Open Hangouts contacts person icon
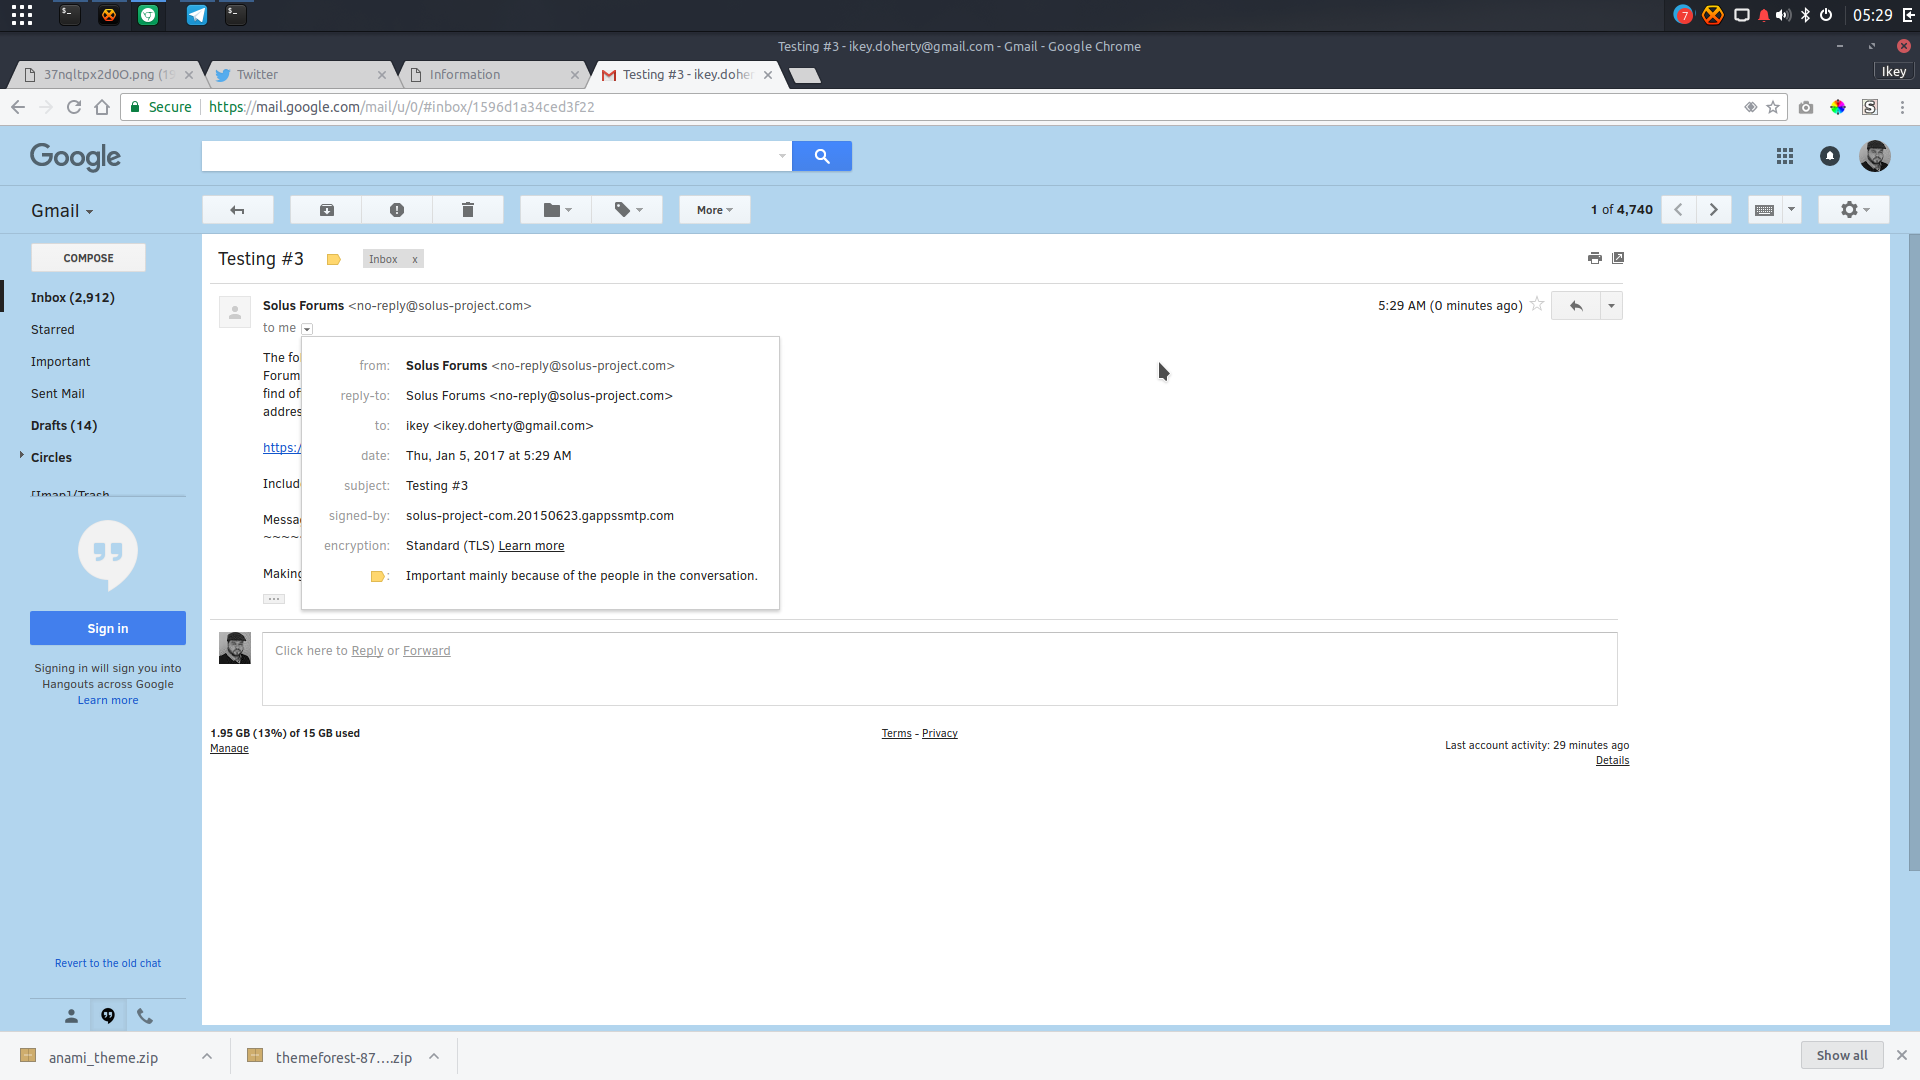Image resolution: width=1920 pixels, height=1080 pixels. click(x=71, y=1016)
